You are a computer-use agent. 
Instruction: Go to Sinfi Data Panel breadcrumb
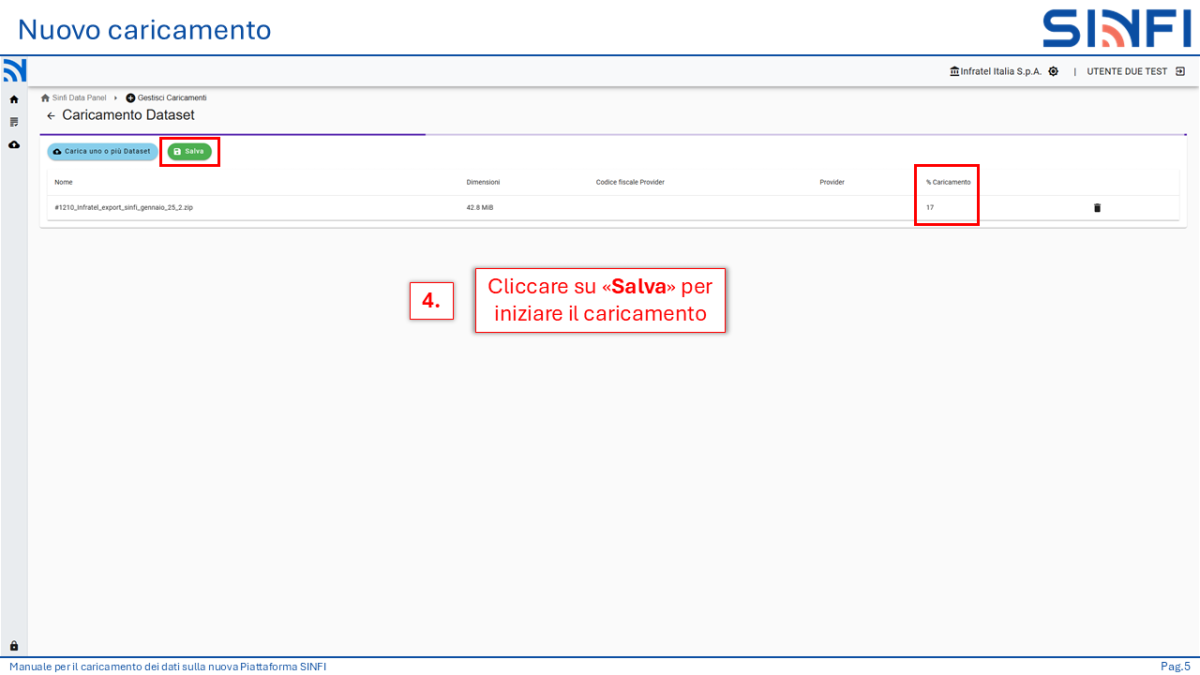(x=78, y=98)
